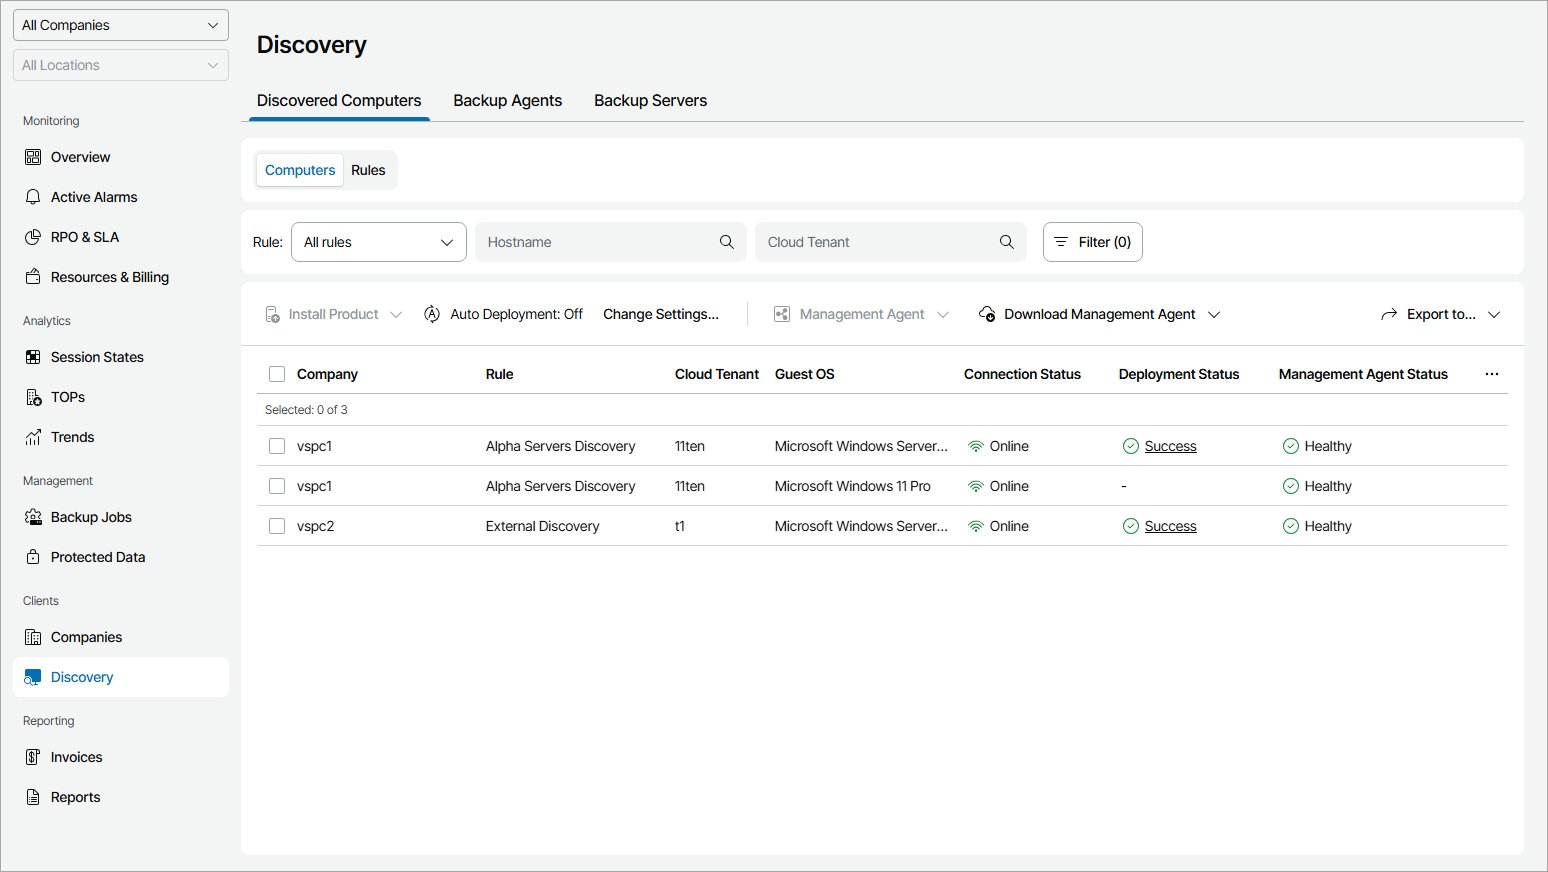Click Change Settings button

(660, 314)
